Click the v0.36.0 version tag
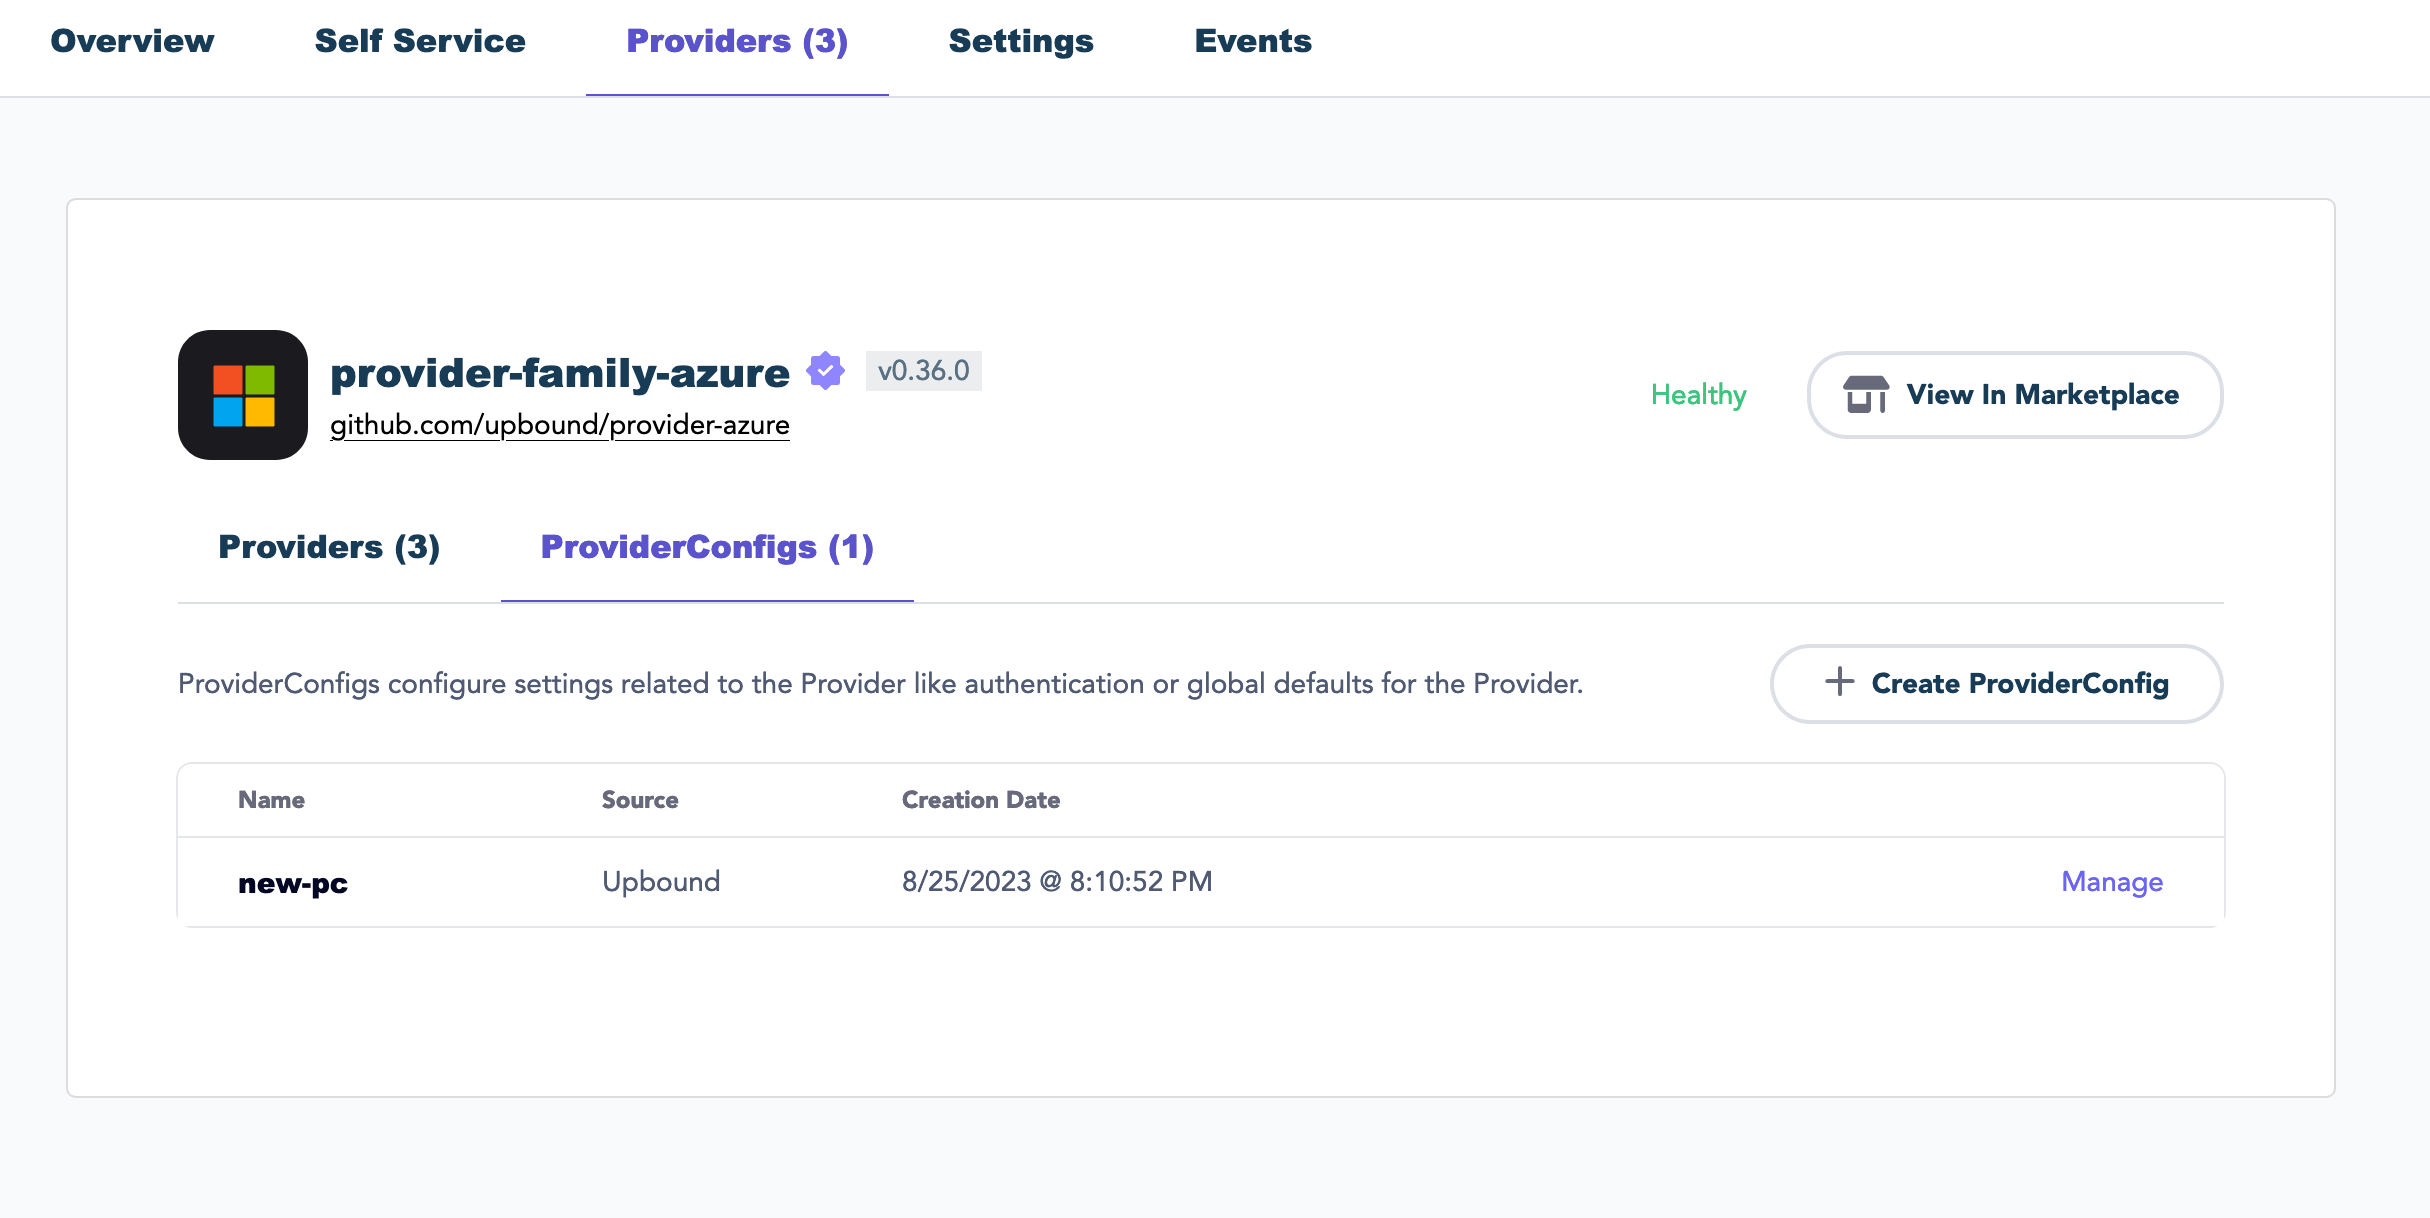 (923, 371)
